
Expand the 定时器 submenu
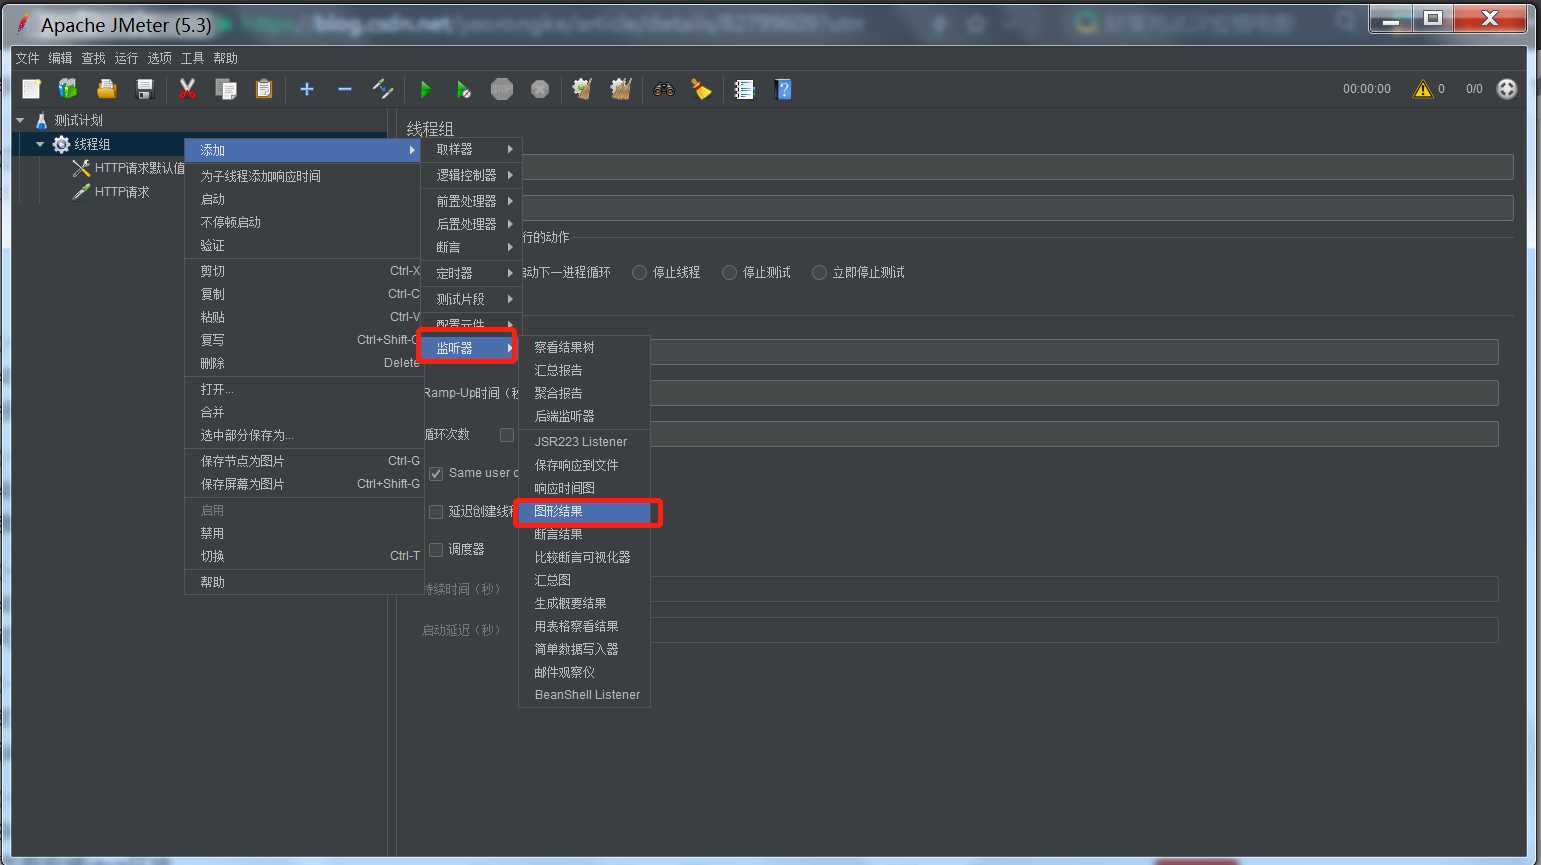click(470, 273)
